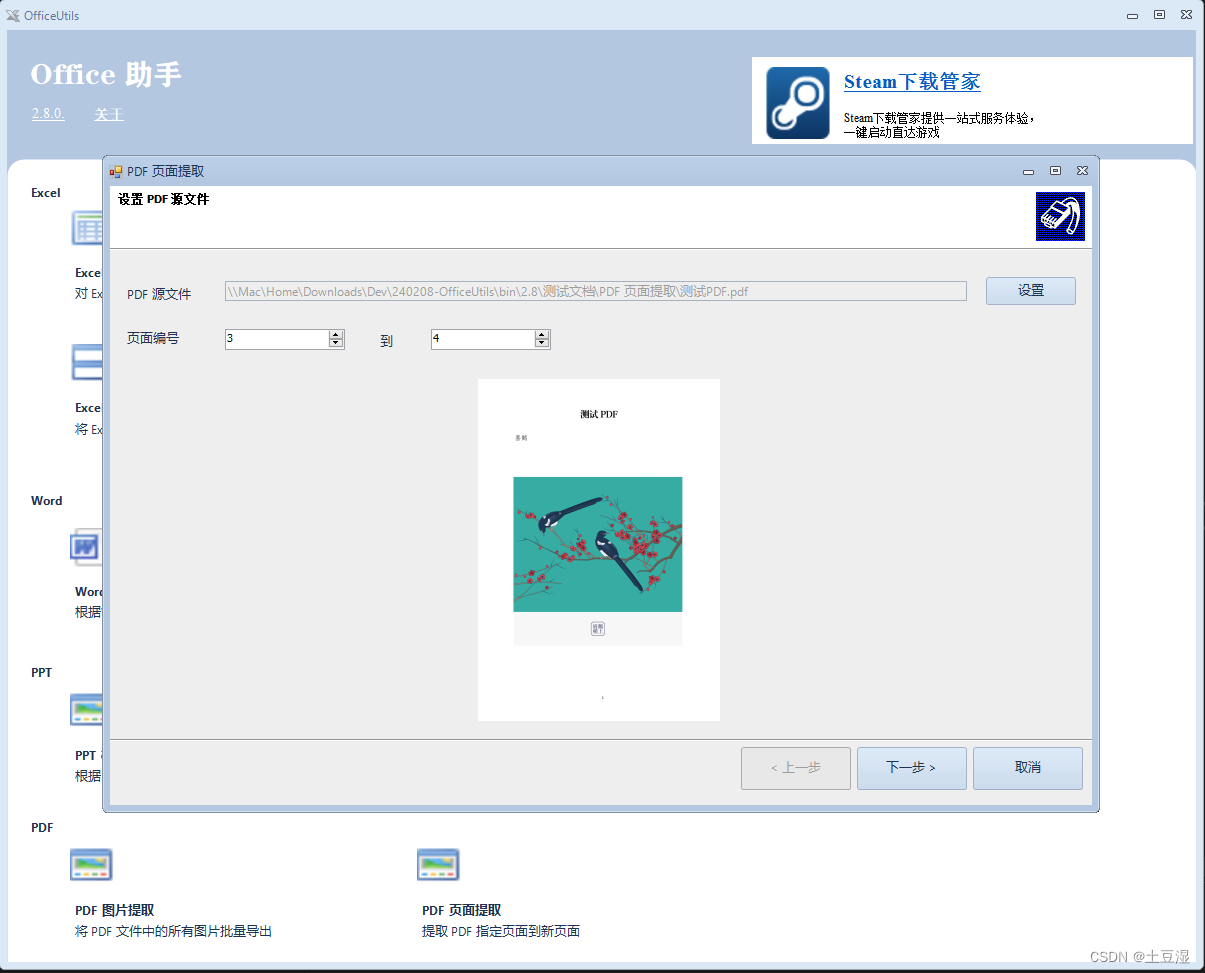Screen dimensions: 1205x973
Task: Open the Steam下载管家 link
Action: tap(912, 82)
